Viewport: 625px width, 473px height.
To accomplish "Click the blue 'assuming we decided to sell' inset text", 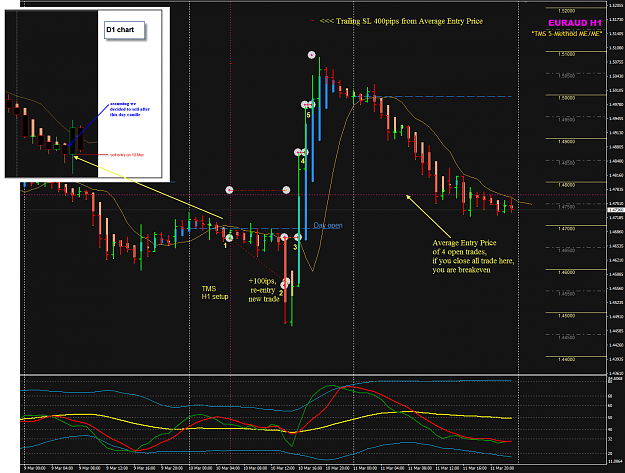I will [x=130, y=109].
